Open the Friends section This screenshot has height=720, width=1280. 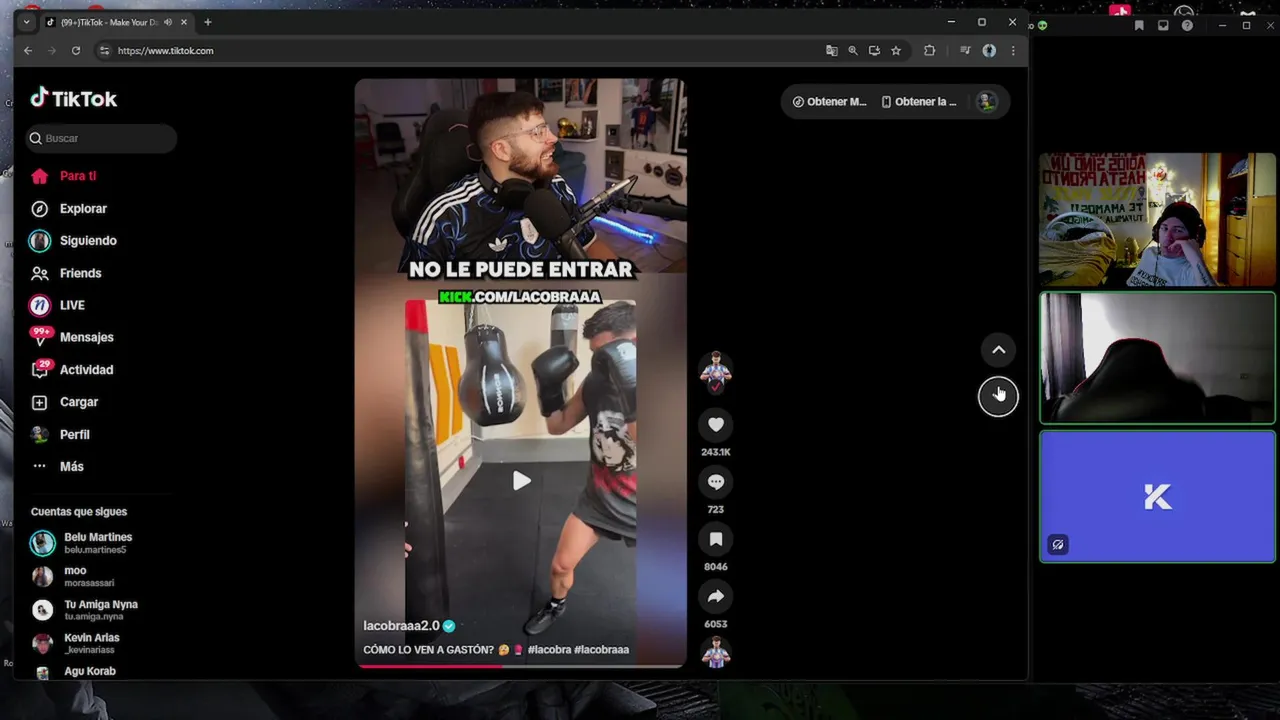80,273
